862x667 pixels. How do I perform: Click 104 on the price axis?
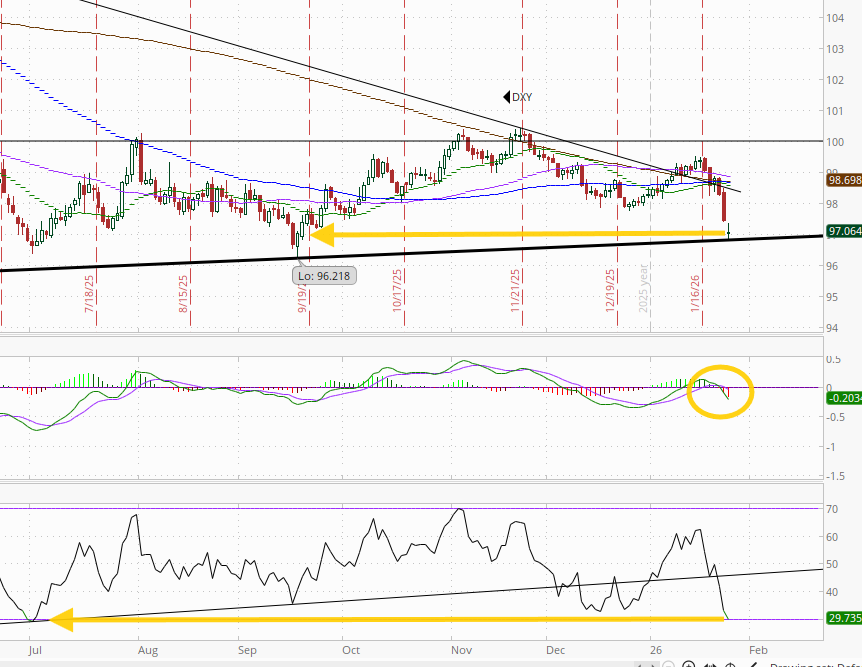click(835, 18)
